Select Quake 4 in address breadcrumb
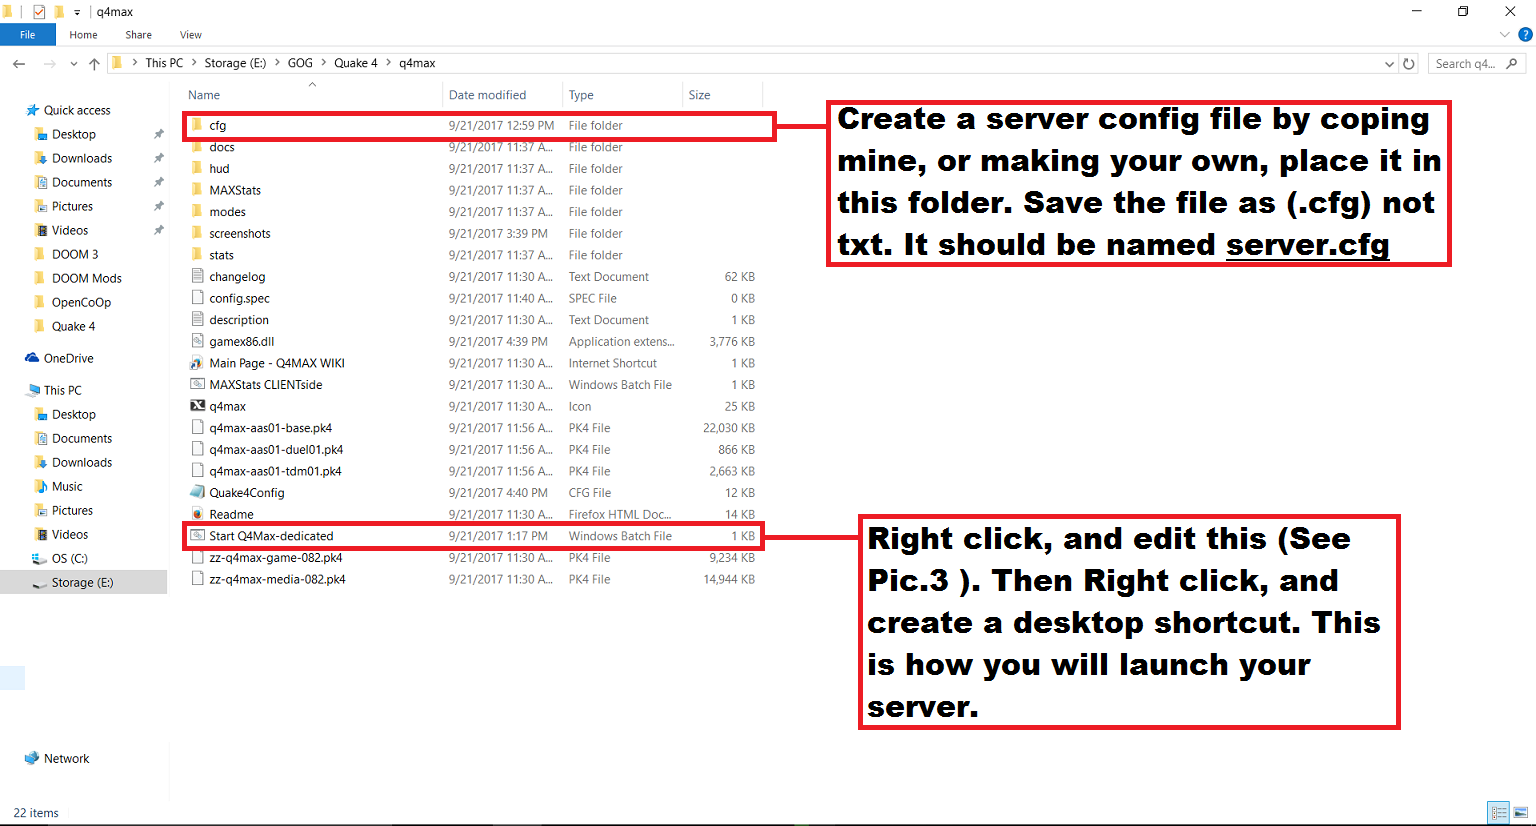Screen dimensions: 1536x826 click(x=356, y=63)
